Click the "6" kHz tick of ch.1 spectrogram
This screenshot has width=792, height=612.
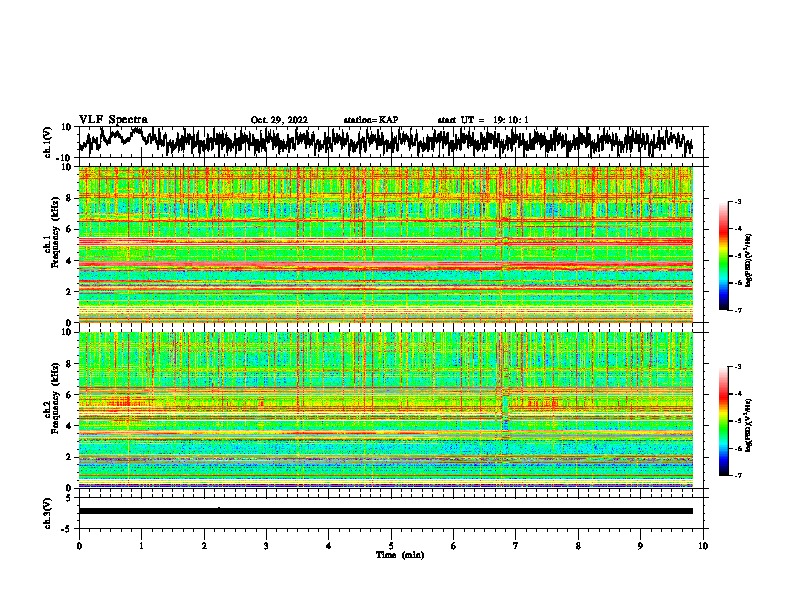[70, 229]
